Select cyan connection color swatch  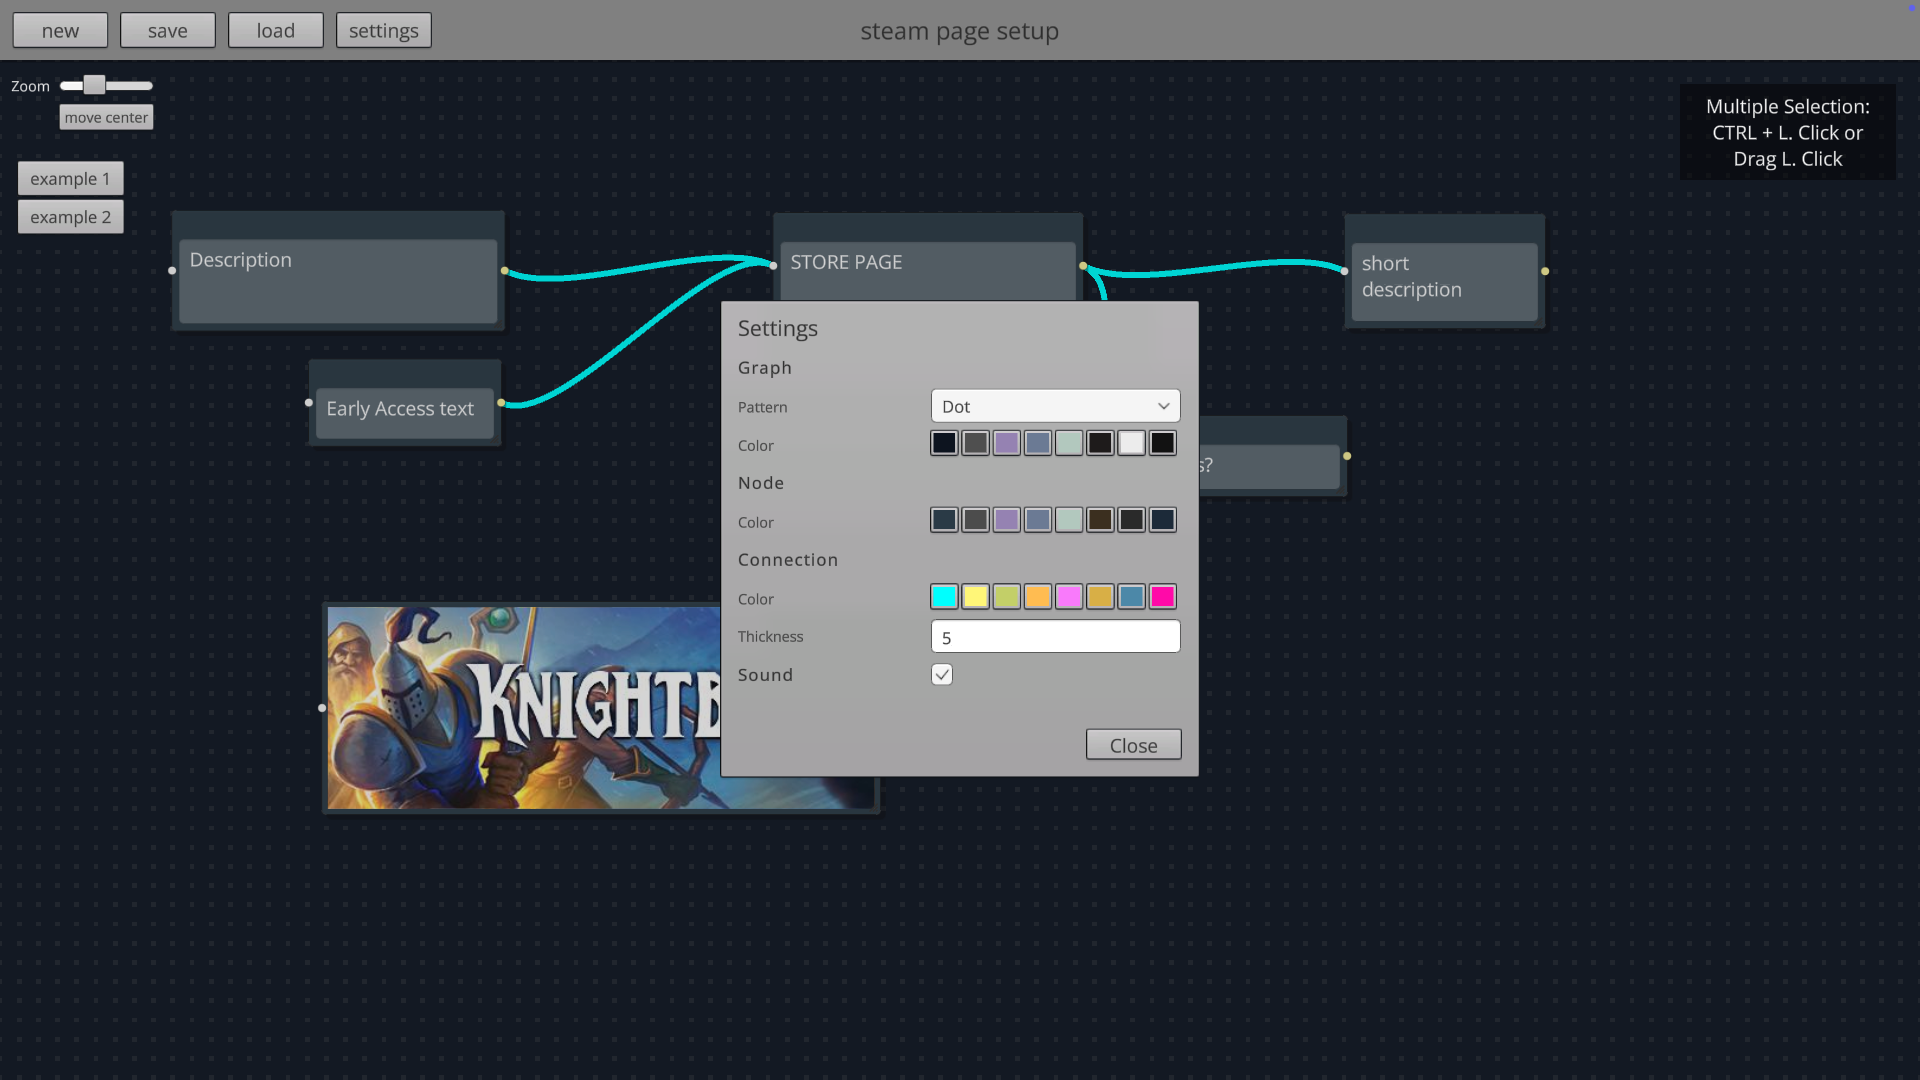(x=944, y=597)
